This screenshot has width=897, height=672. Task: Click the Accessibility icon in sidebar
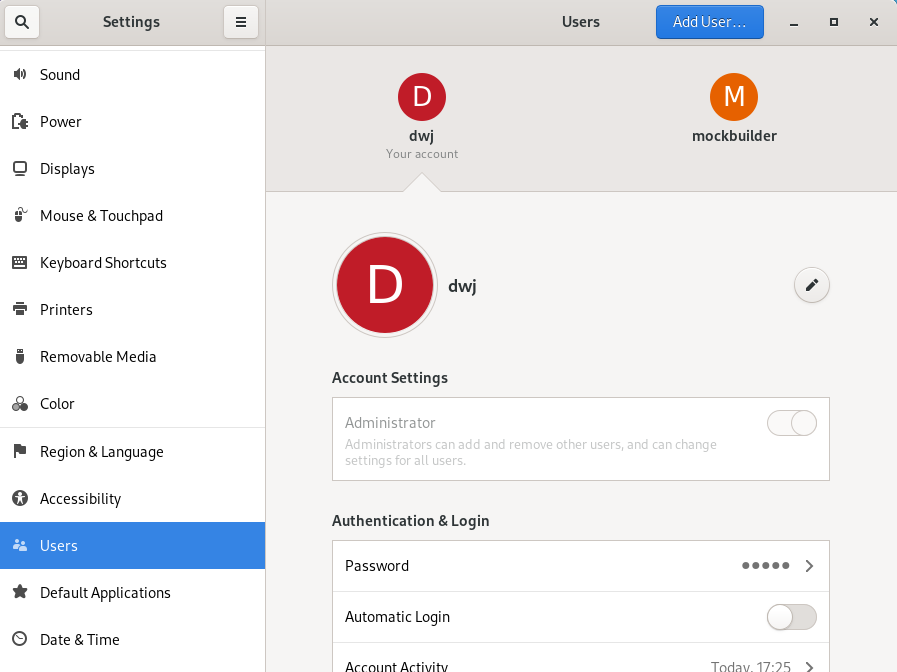coord(20,499)
